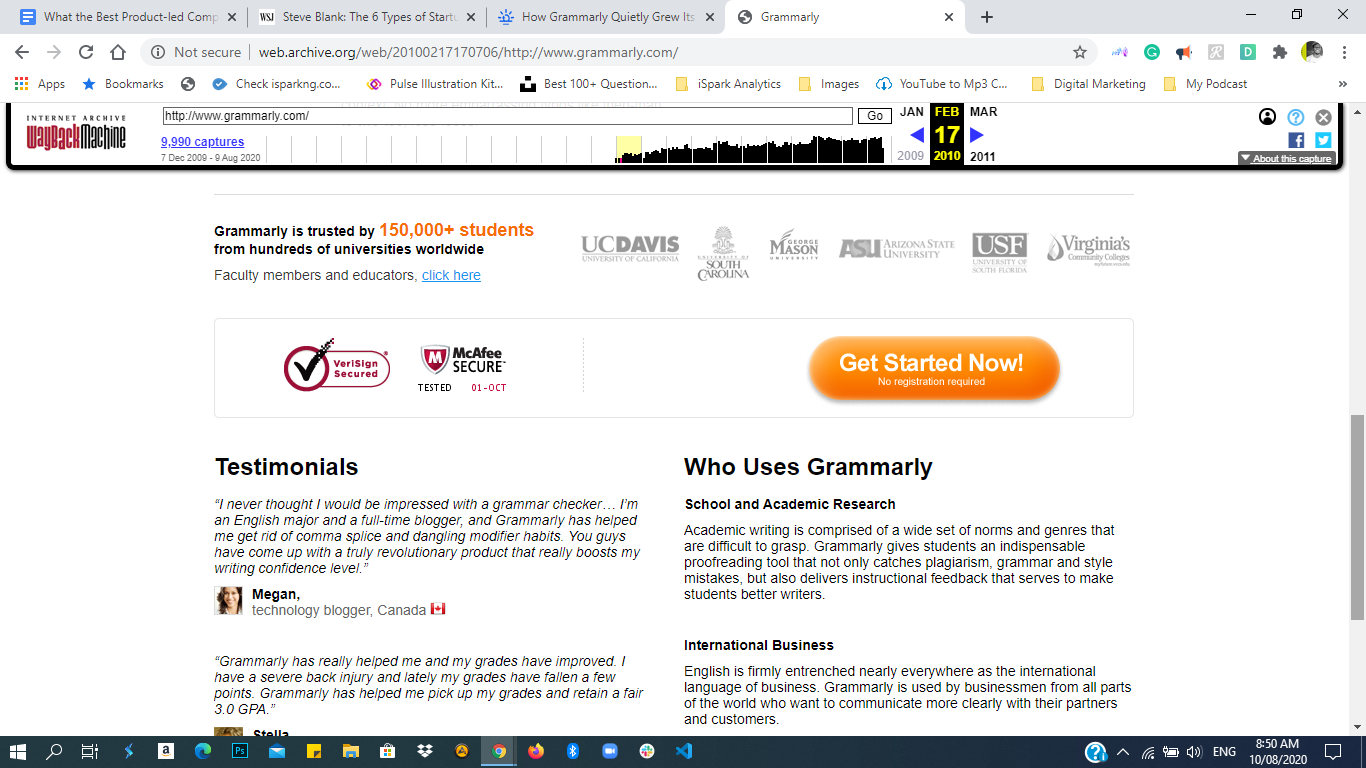Click the McAfee Secure badge
Screen dimensions: 1366x768
click(463, 368)
